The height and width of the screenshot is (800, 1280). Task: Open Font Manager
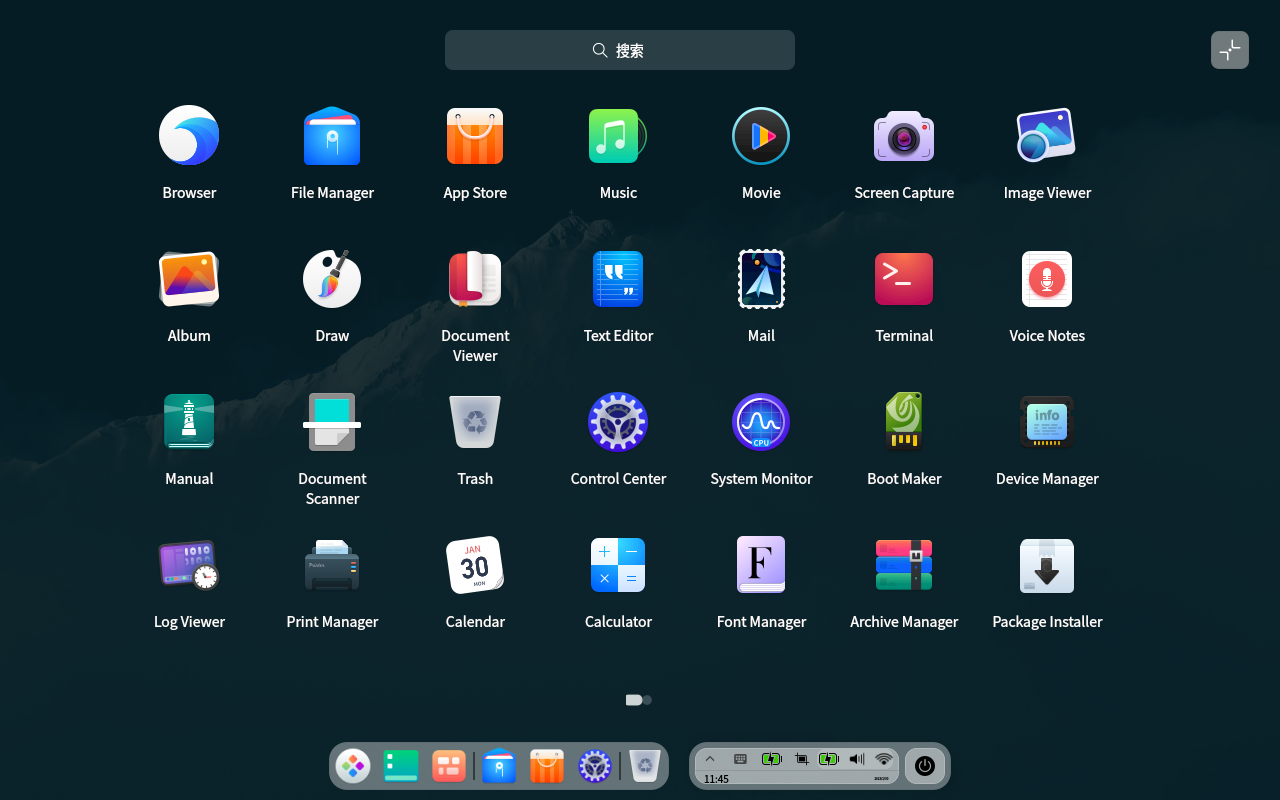(x=761, y=565)
